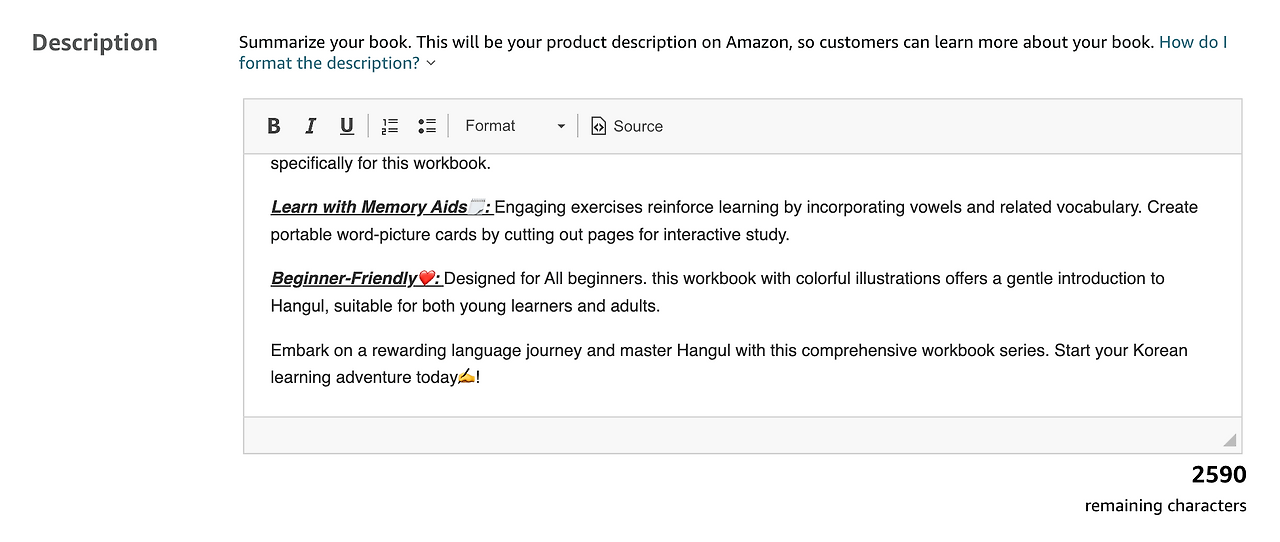Open the Format dropdown
1280x542 pixels.
click(514, 126)
